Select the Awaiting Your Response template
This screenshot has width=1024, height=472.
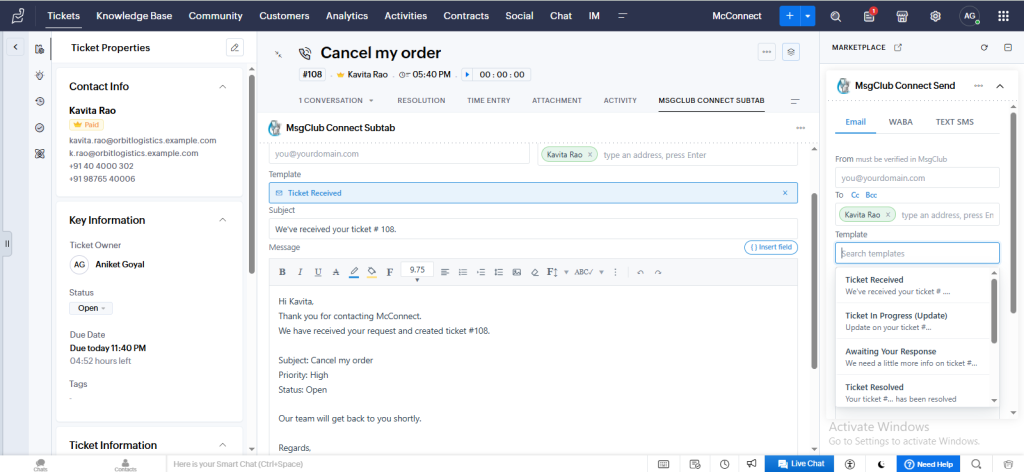(913, 356)
